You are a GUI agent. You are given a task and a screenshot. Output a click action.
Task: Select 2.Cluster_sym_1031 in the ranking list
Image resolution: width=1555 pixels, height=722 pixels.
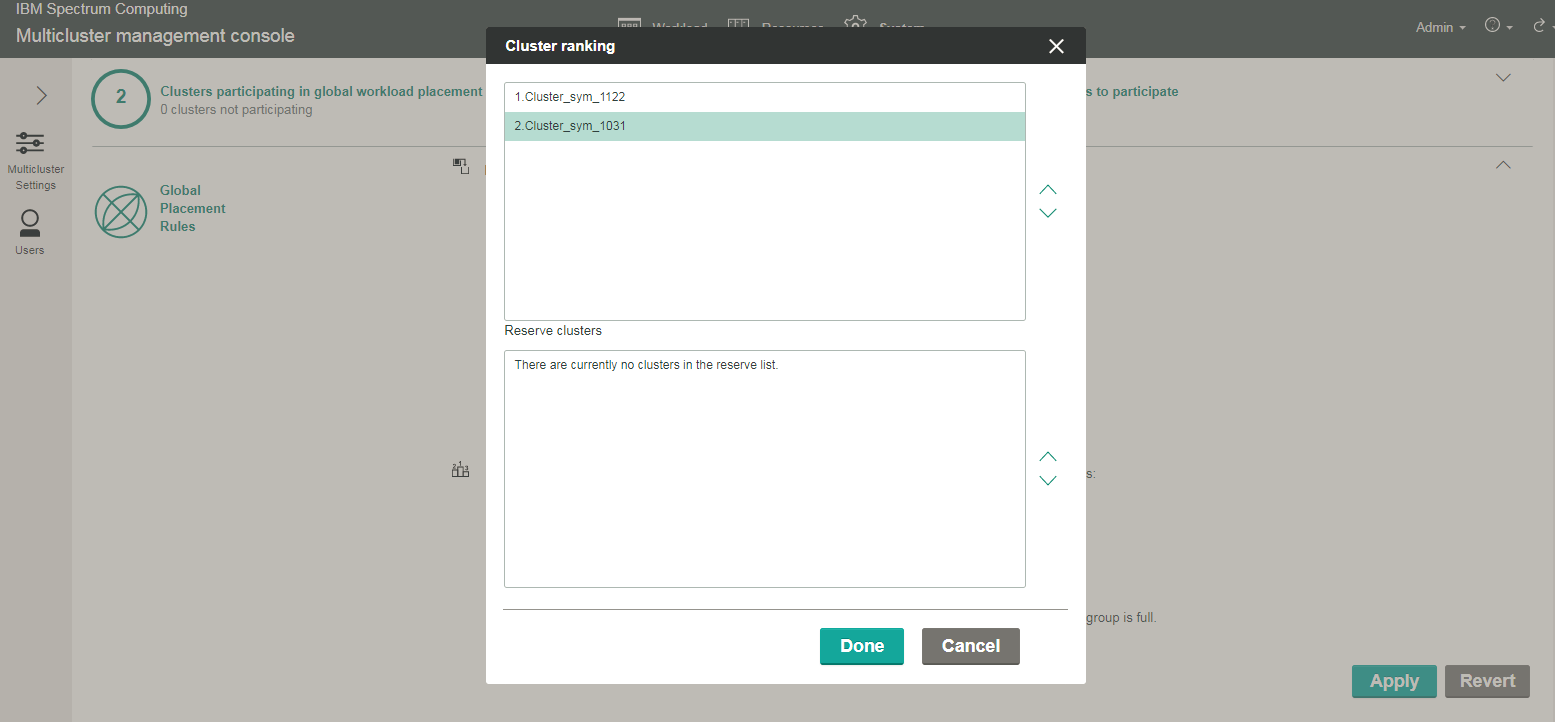[x=765, y=126]
